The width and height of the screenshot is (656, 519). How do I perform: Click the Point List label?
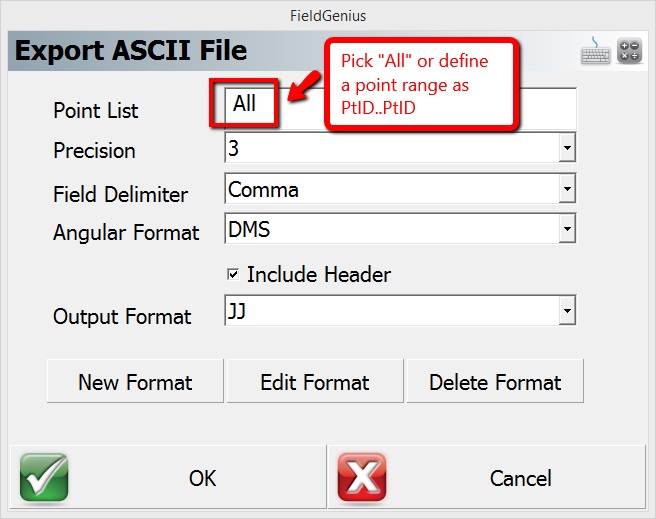point(96,110)
